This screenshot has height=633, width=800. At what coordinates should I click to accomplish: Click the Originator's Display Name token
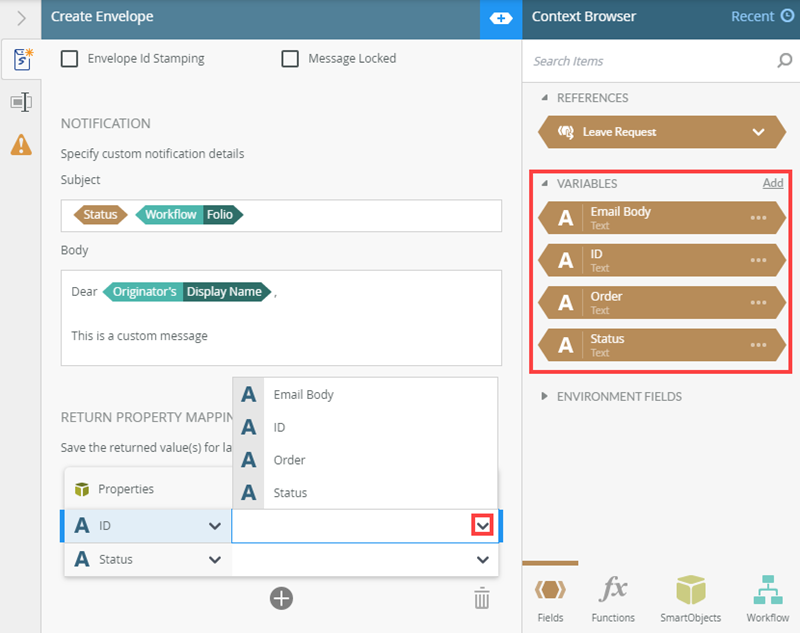pos(187,292)
